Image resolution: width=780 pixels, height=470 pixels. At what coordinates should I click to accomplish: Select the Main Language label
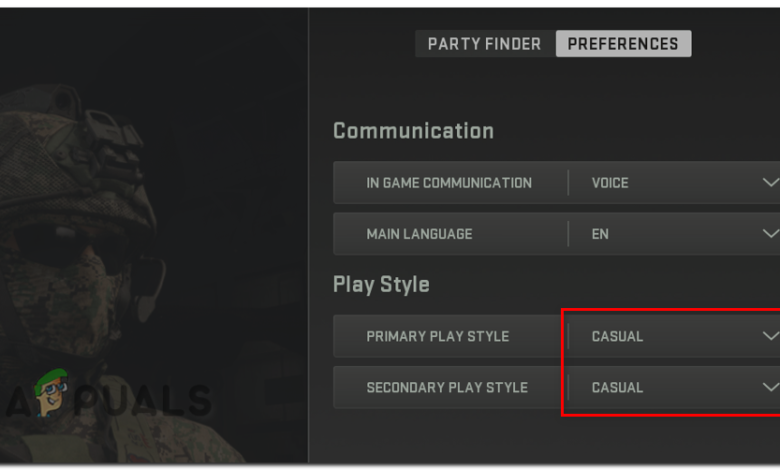(419, 234)
